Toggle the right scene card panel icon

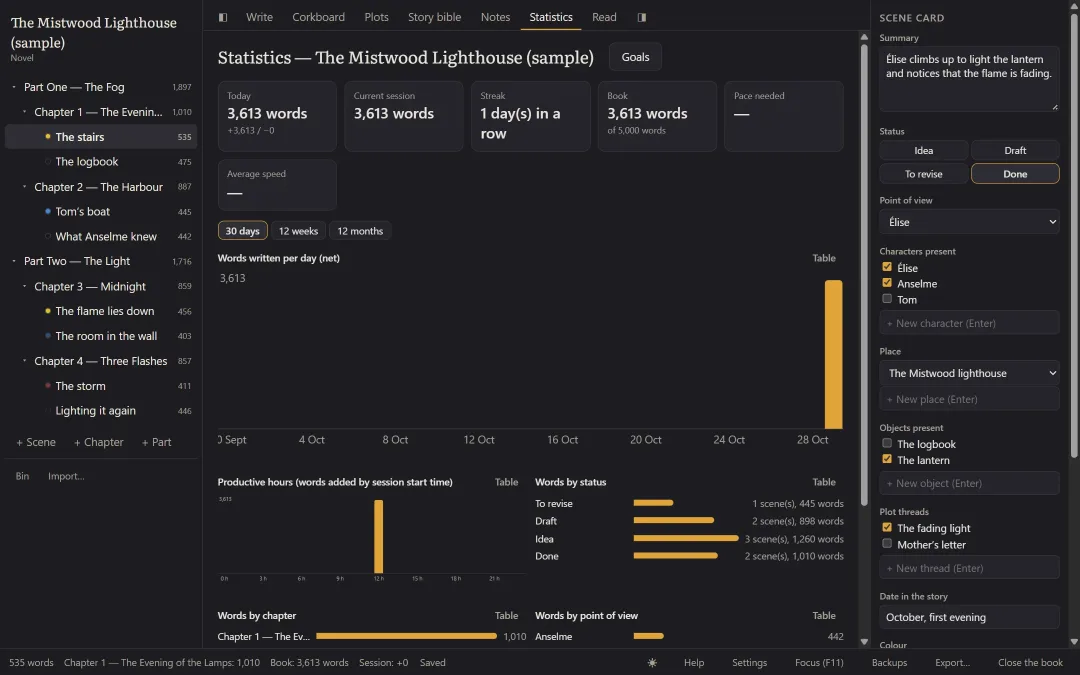click(642, 17)
